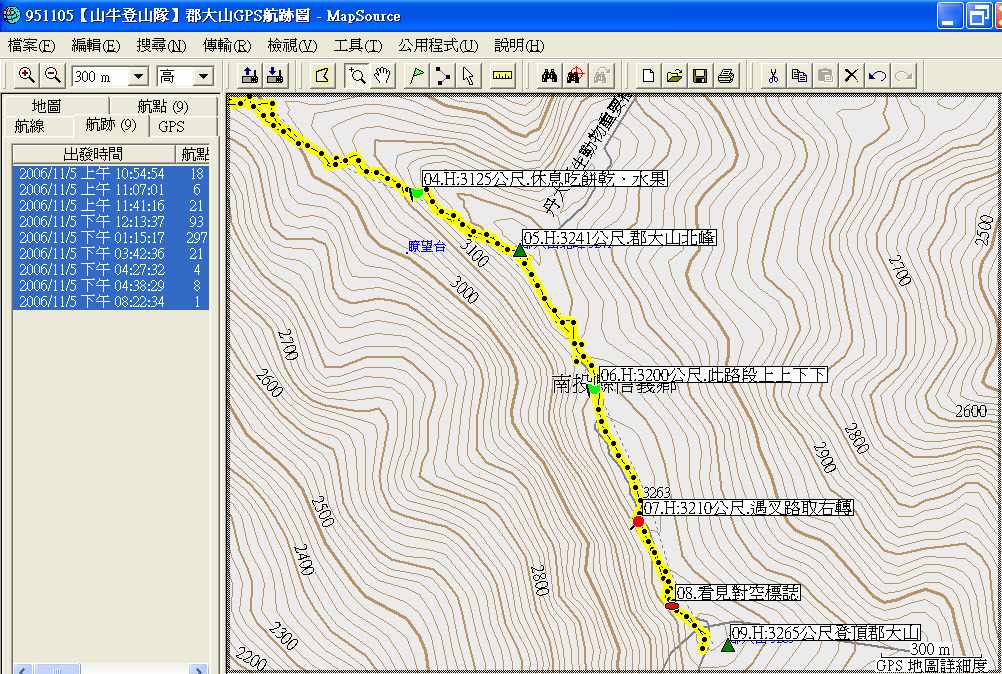Select the hand pan tool

pos(382,76)
